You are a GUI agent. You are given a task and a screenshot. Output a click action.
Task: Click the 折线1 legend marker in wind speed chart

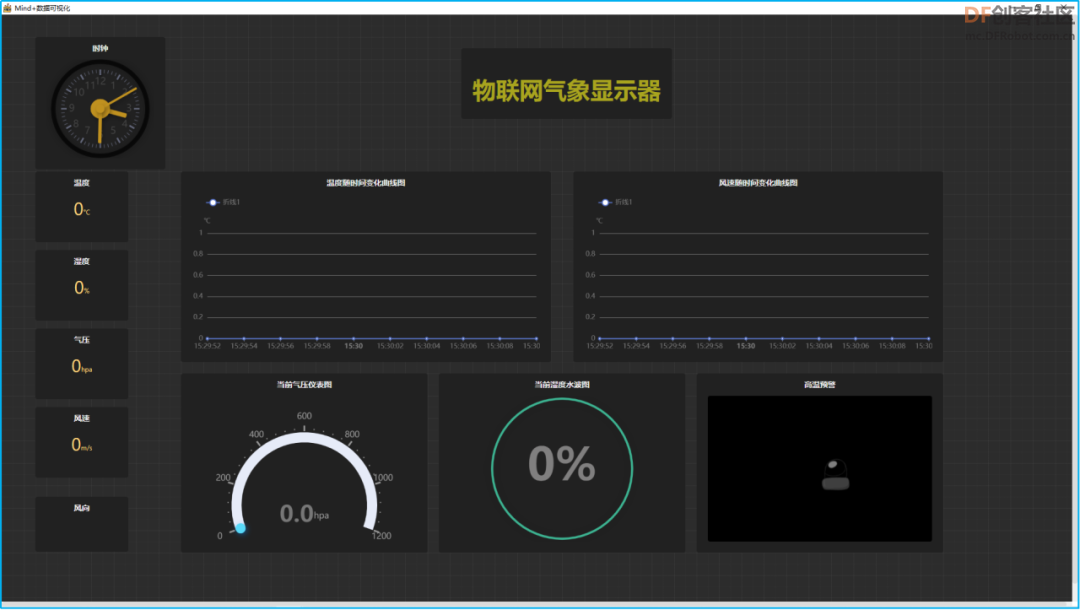(x=605, y=202)
